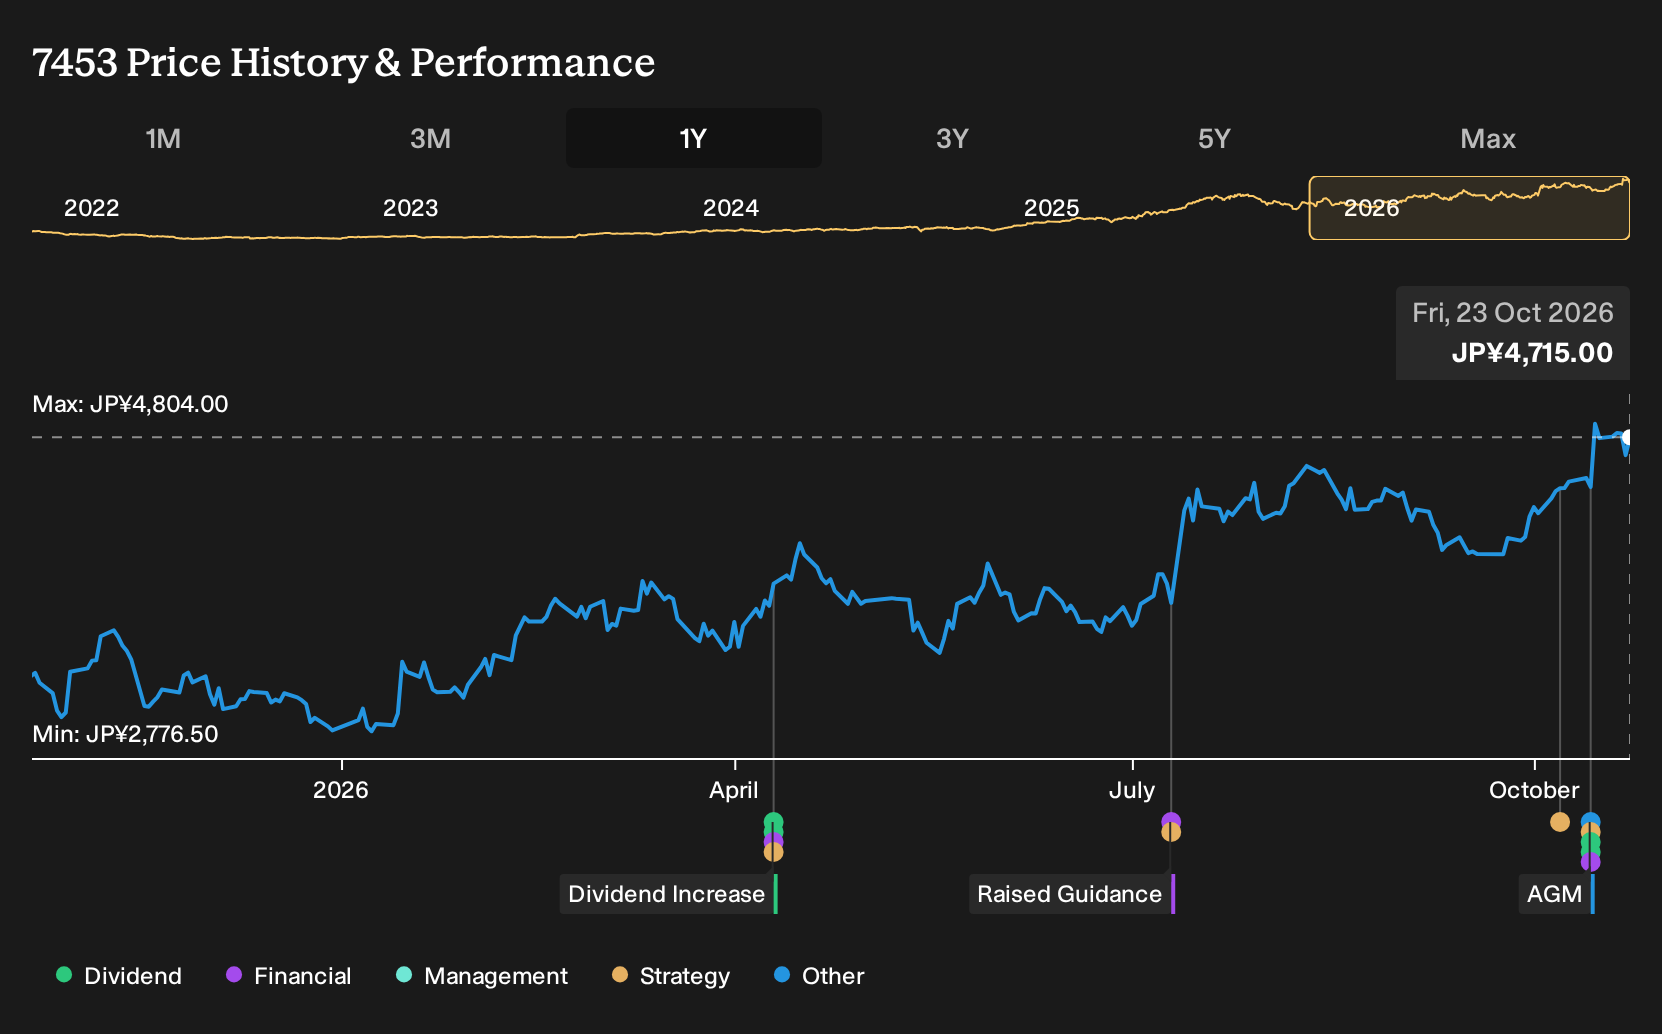The width and height of the screenshot is (1662, 1034).
Task: Open the Raised Guidance event label
Action: click(x=1070, y=894)
